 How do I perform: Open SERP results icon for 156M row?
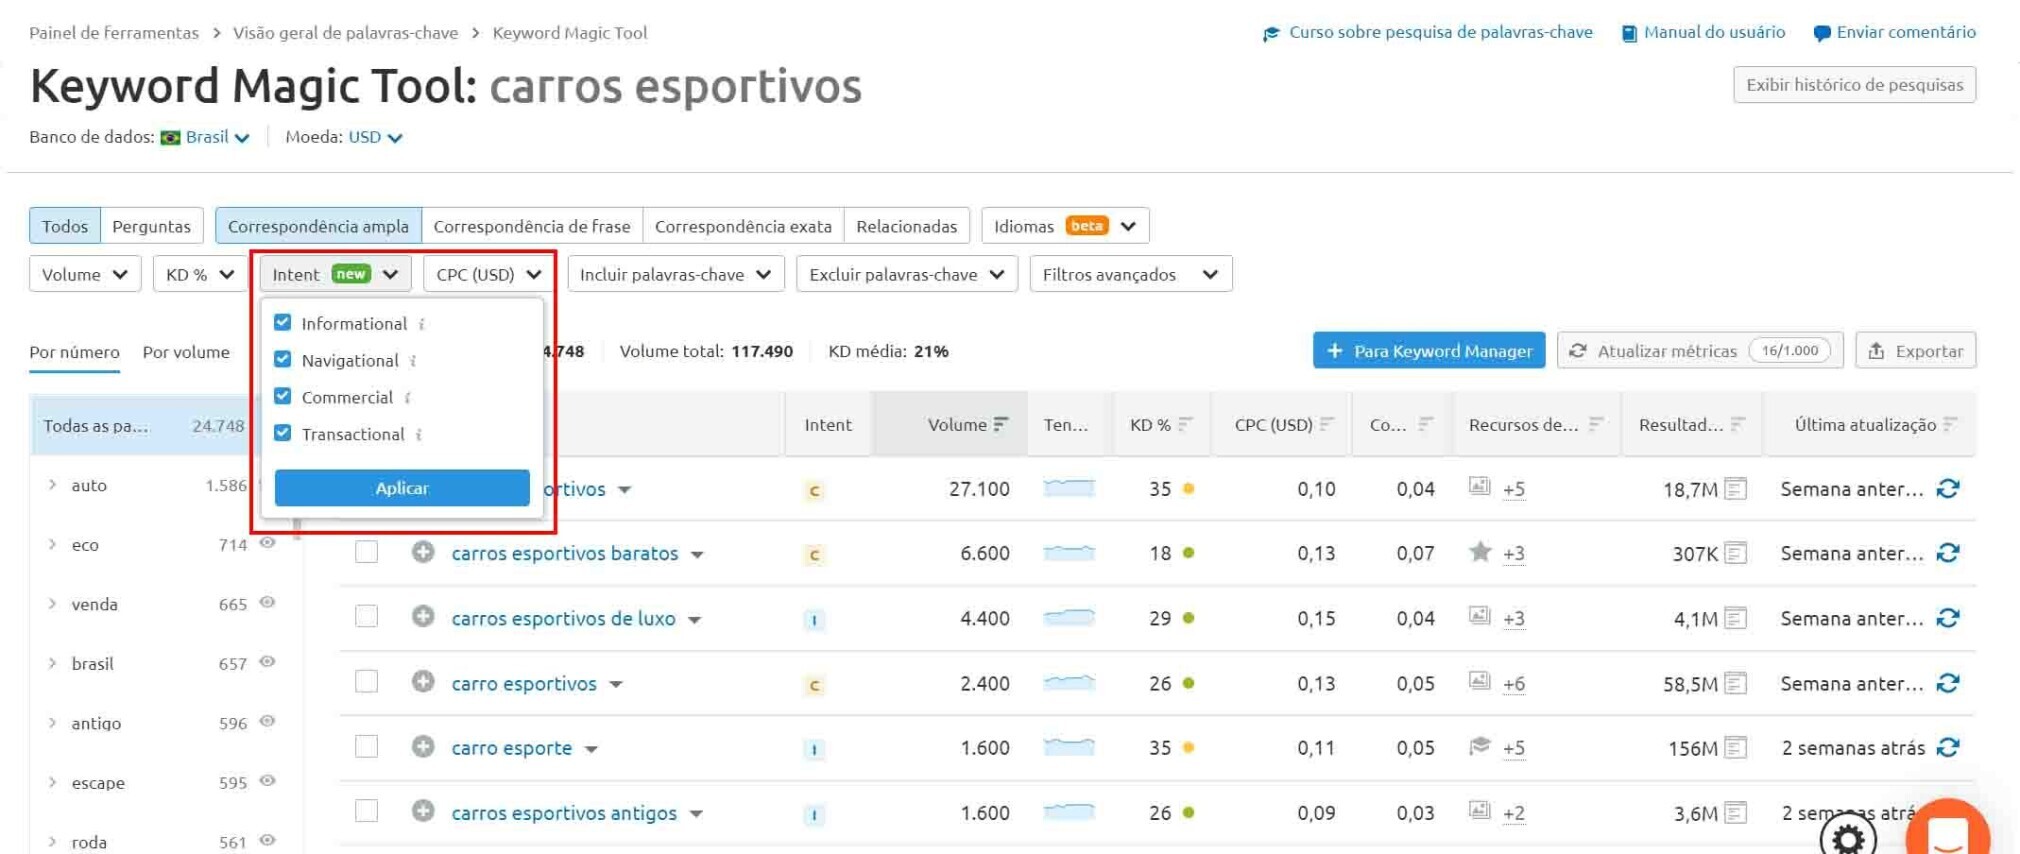1736,747
